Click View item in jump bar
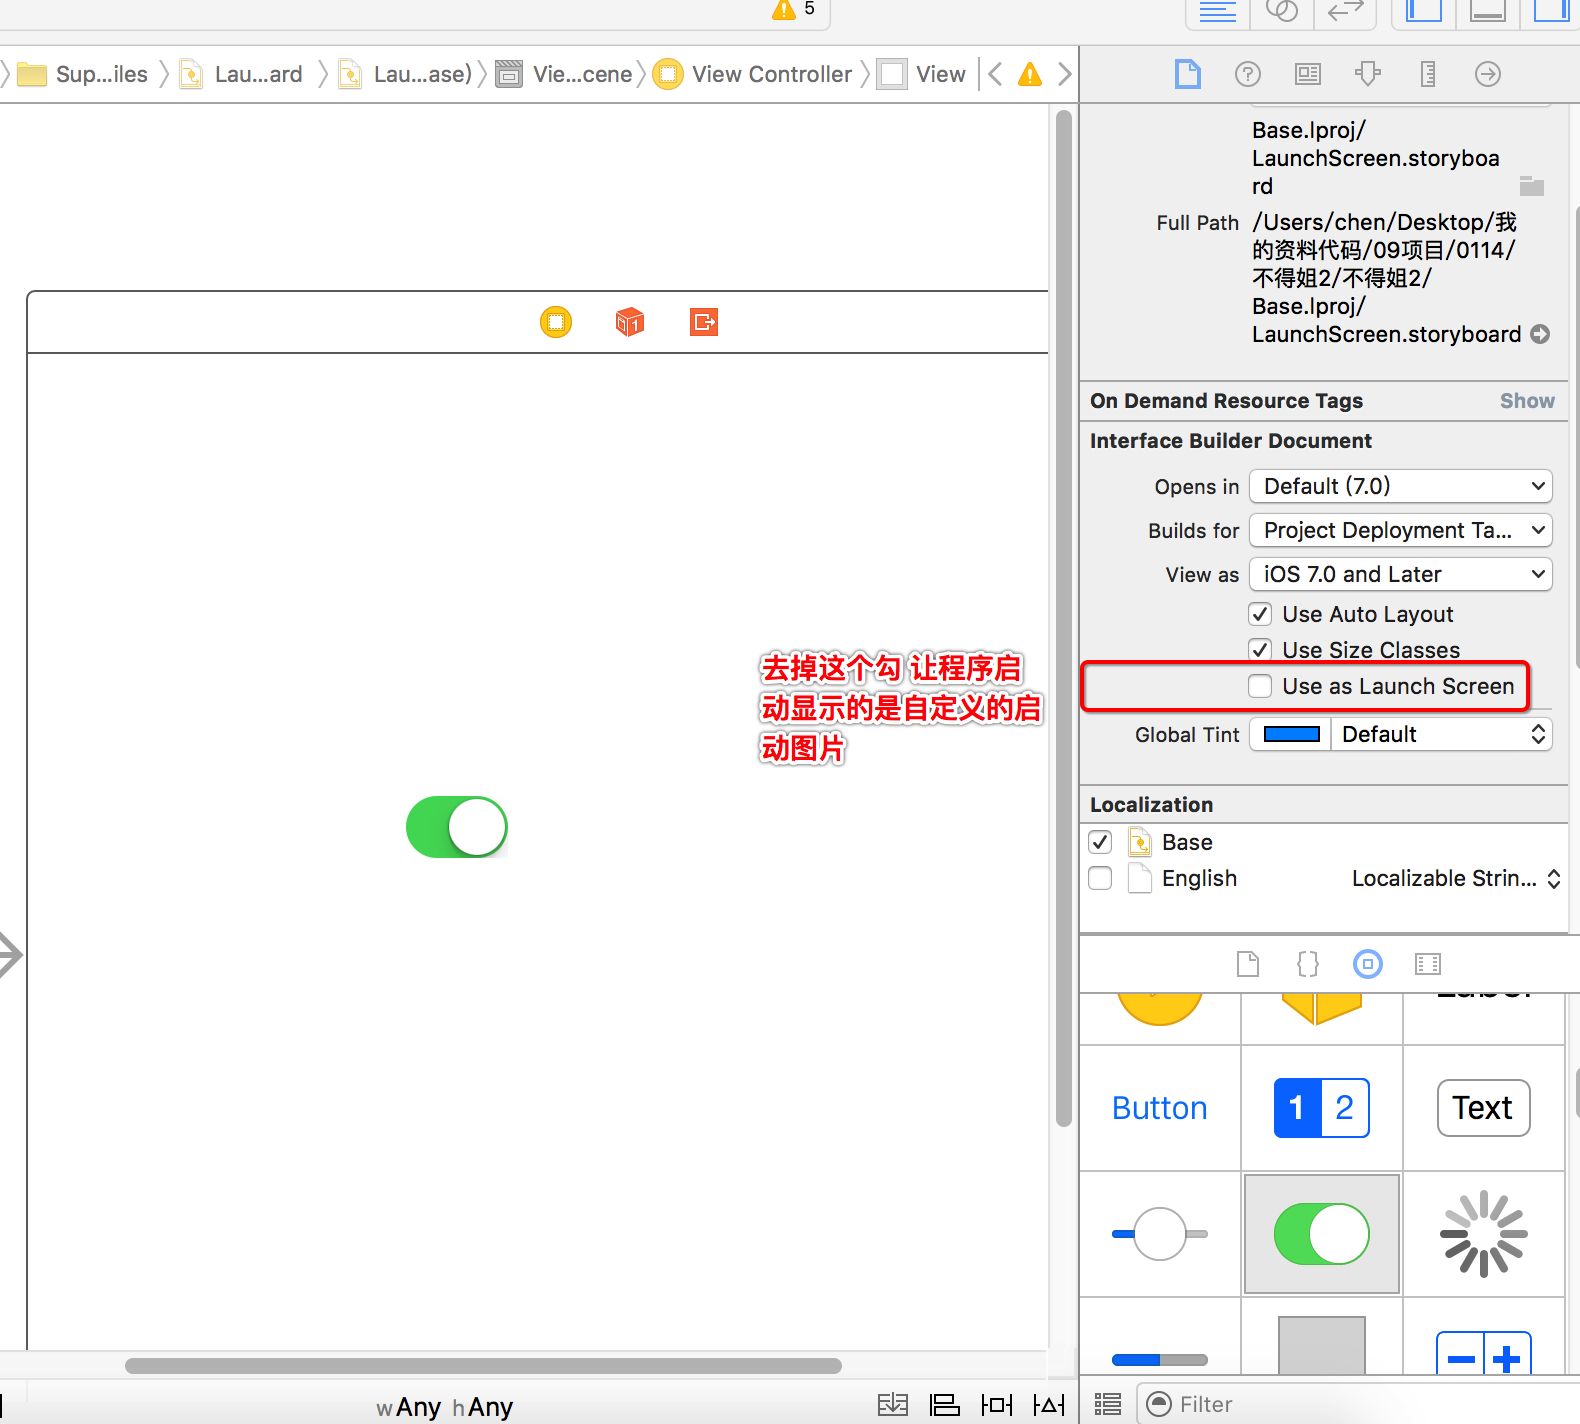 click(922, 74)
